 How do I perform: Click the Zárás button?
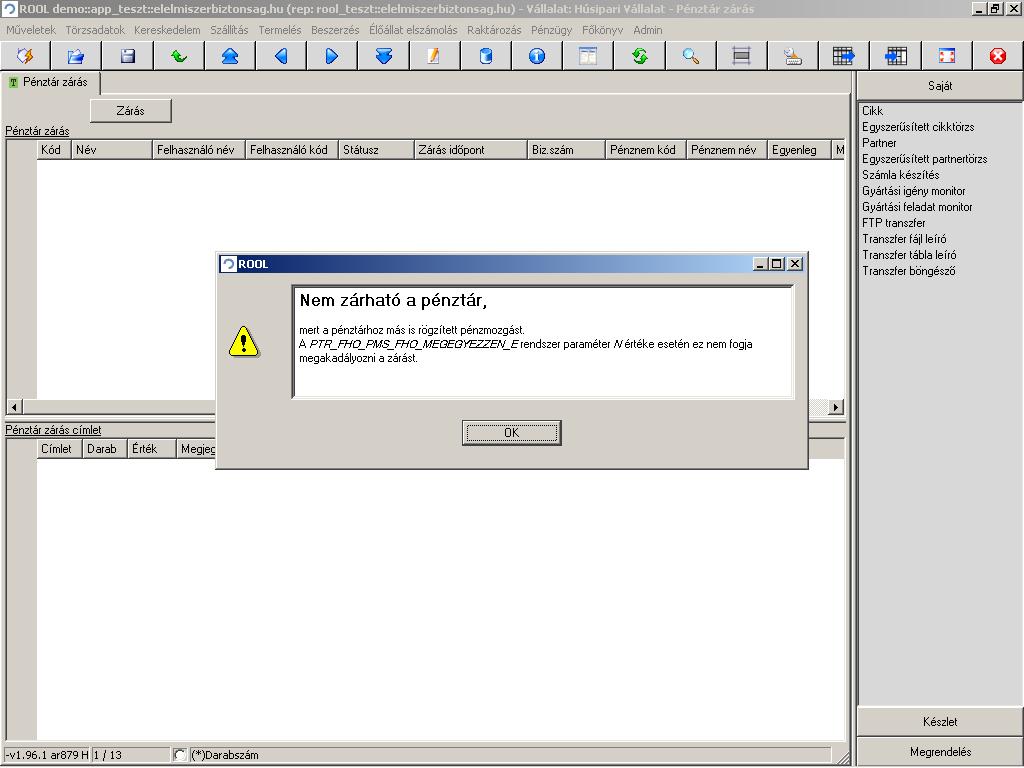(x=130, y=111)
